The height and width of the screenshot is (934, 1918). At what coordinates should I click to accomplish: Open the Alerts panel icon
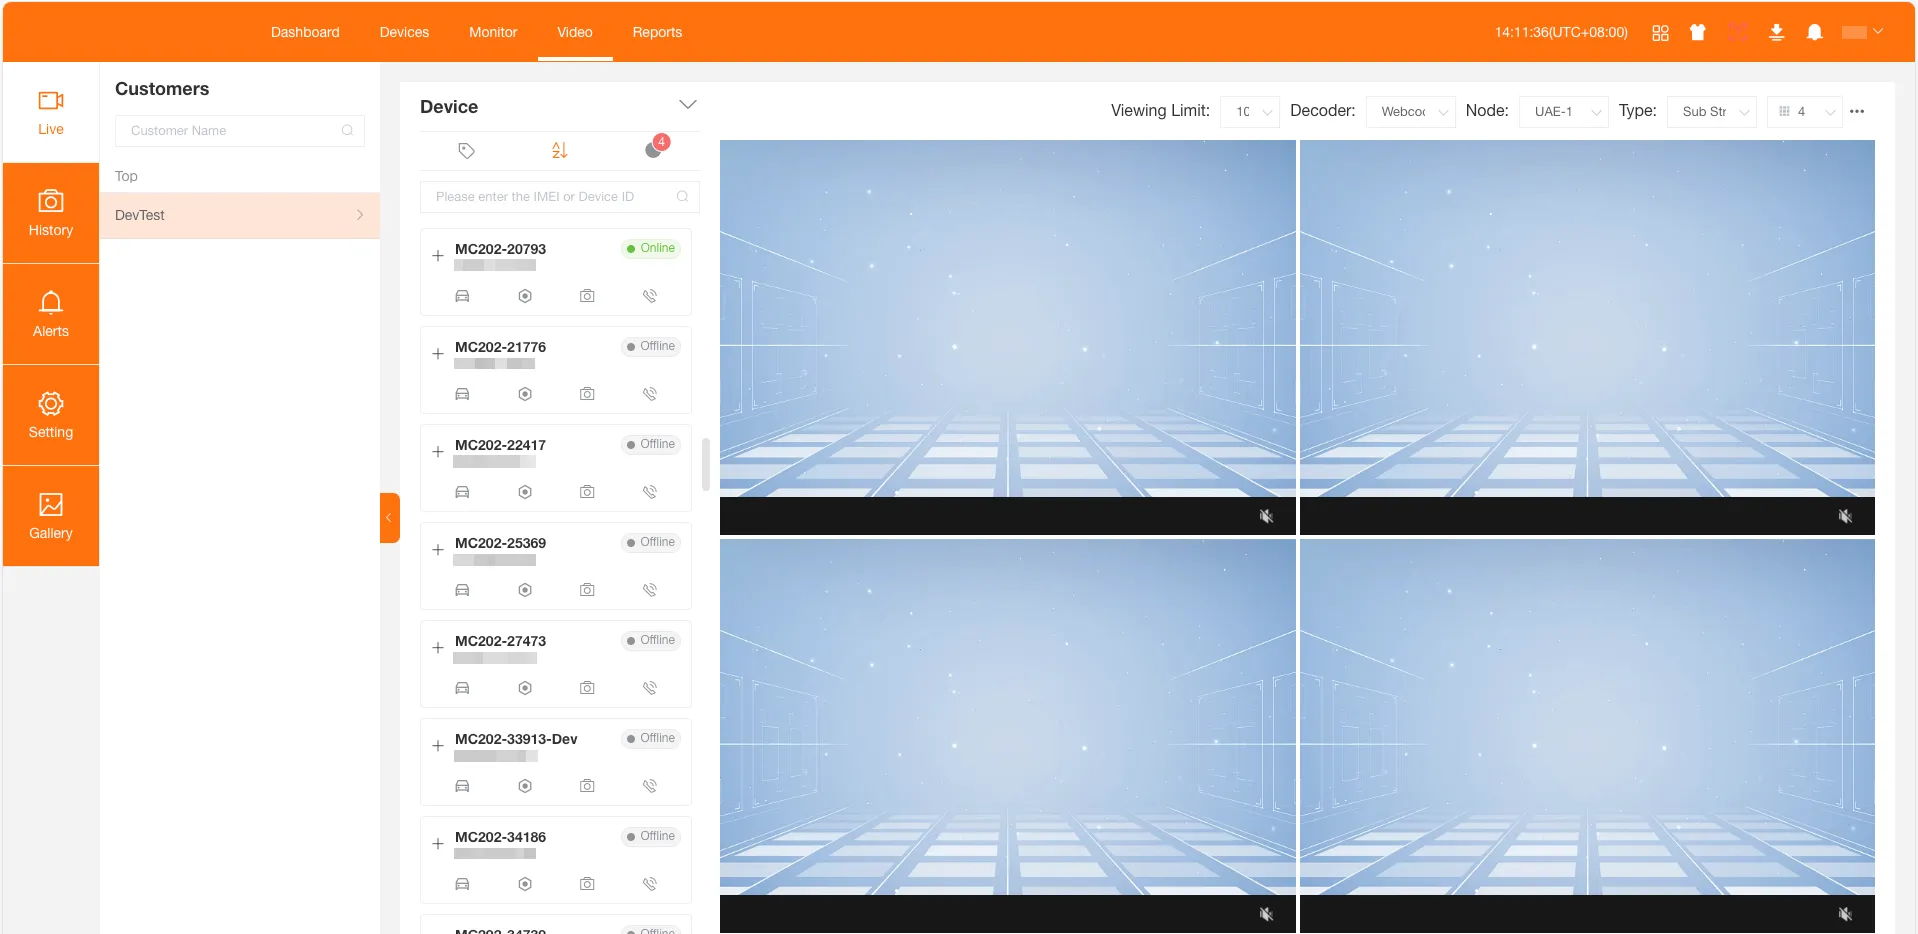tap(50, 314)
